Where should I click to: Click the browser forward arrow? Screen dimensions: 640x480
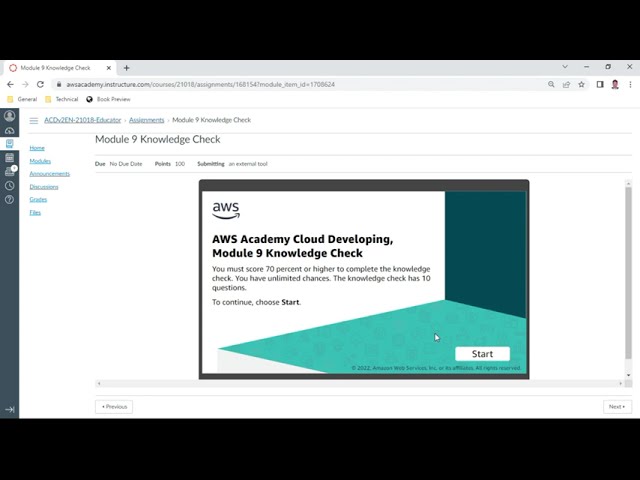[25, 84]
